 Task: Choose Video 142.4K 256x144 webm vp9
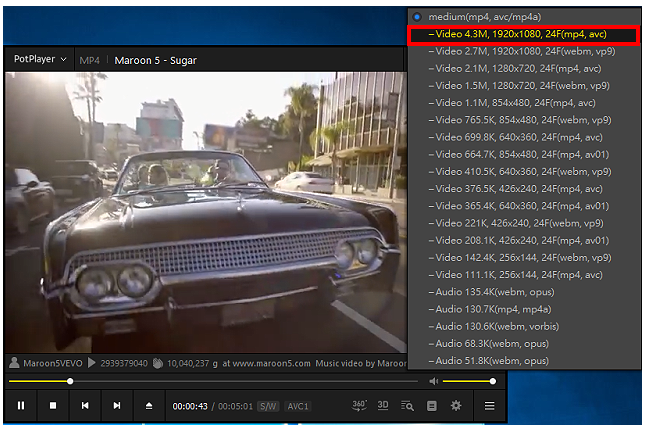(x=523, y=257)
